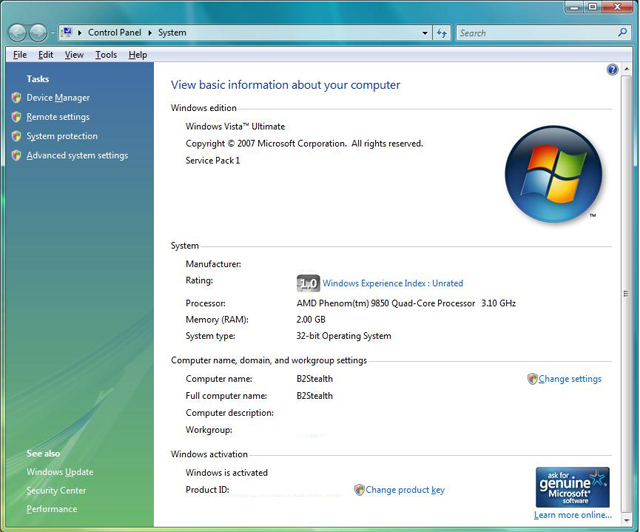
Task: Click the shield icon next to System protection
Action: pos(16,136)
